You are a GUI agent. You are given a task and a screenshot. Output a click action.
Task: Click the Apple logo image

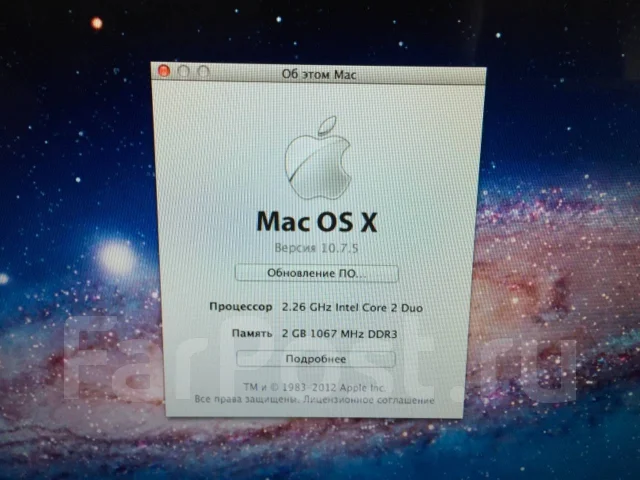318,158
